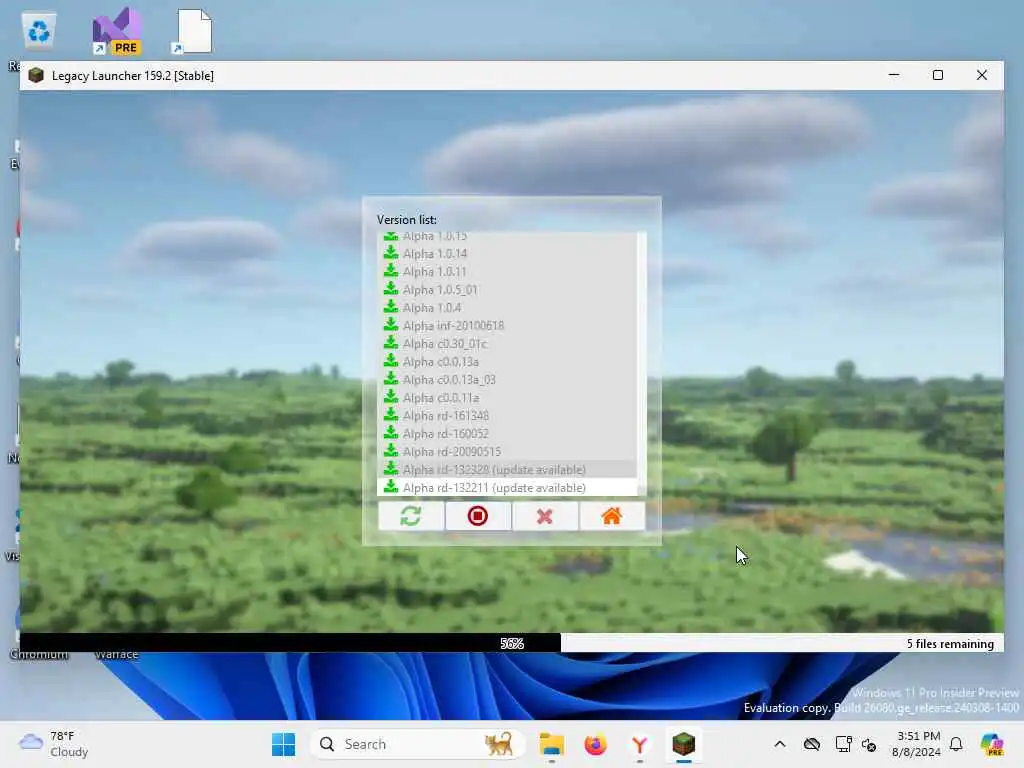Click the crossed-out cloud tray icon

point(812,744)
